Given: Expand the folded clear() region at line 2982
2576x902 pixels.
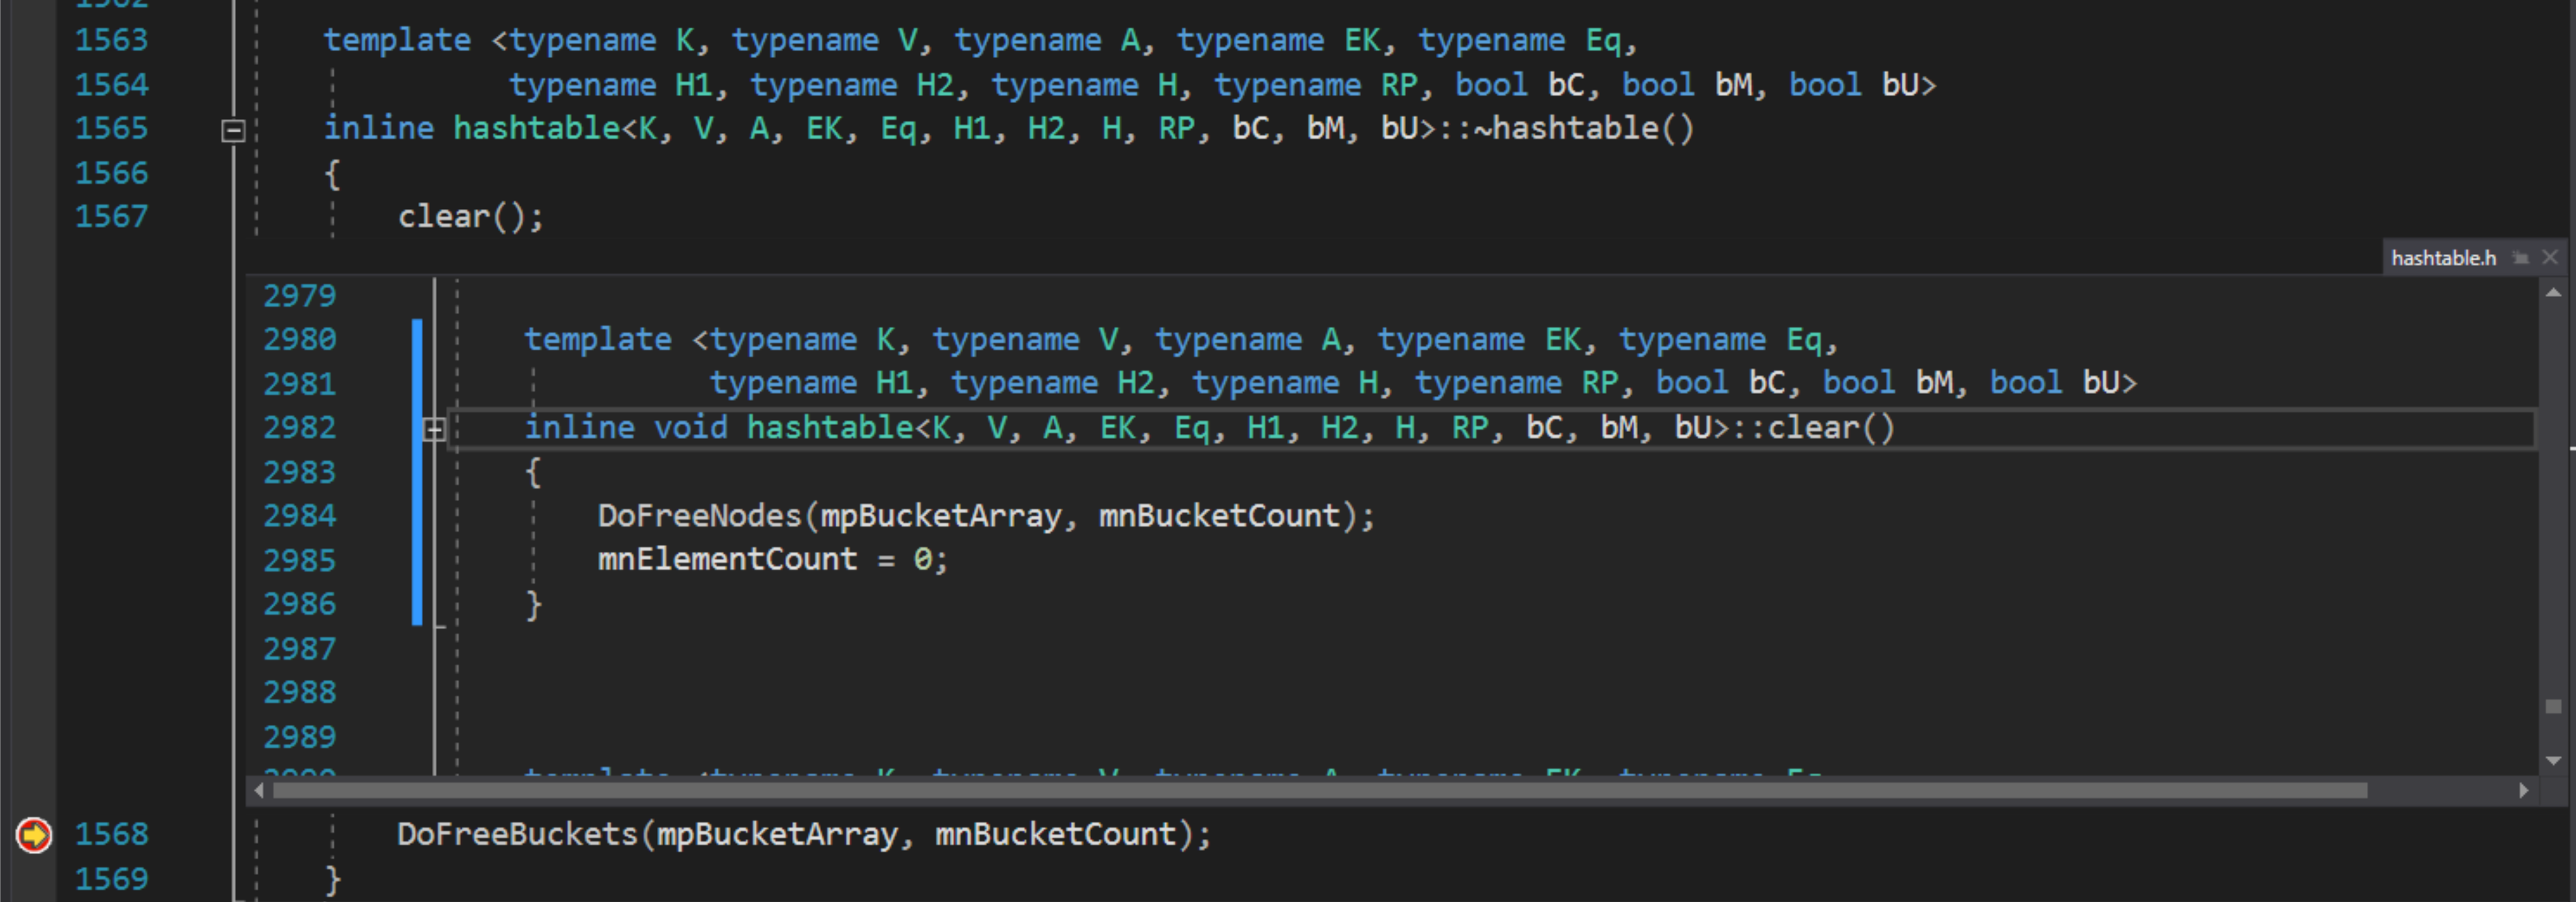Looking at the screenshot, I should (434, 429).
